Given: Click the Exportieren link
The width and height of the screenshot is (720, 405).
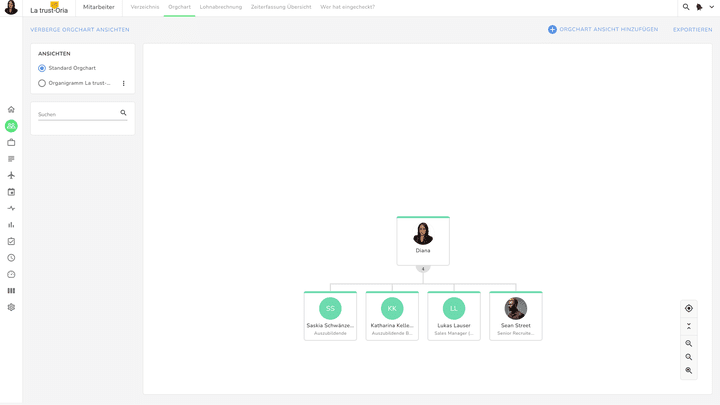Looking at the screenshot, I should [x=692, y=30].
